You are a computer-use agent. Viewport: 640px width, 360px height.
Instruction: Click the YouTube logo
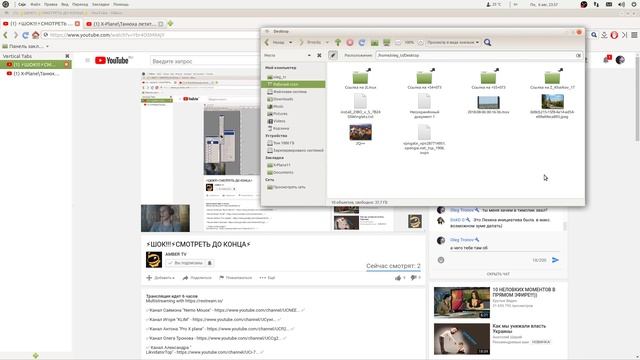[x=112, y=60]
